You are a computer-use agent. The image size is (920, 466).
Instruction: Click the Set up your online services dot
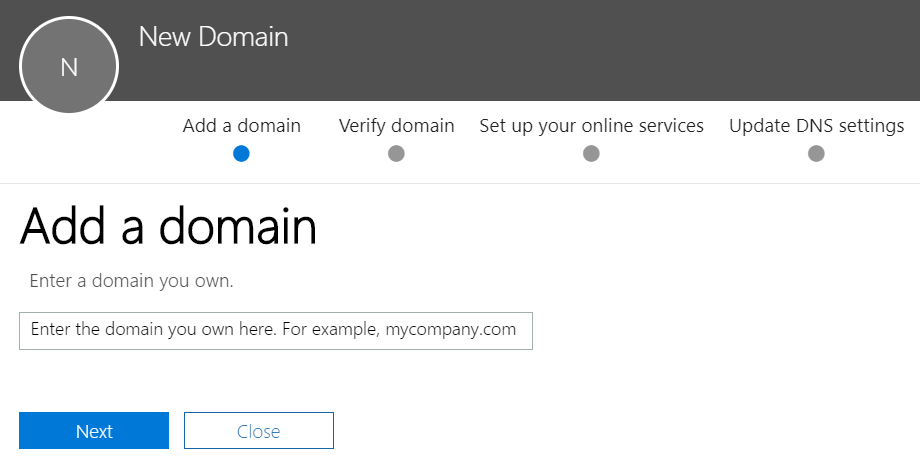(x=591, y=154)
